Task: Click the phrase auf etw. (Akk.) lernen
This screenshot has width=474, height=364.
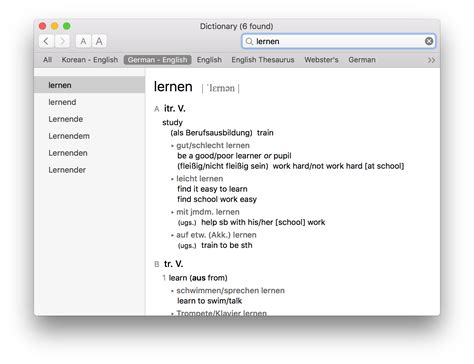Action: pyautogui.click(x=216, y=235)
